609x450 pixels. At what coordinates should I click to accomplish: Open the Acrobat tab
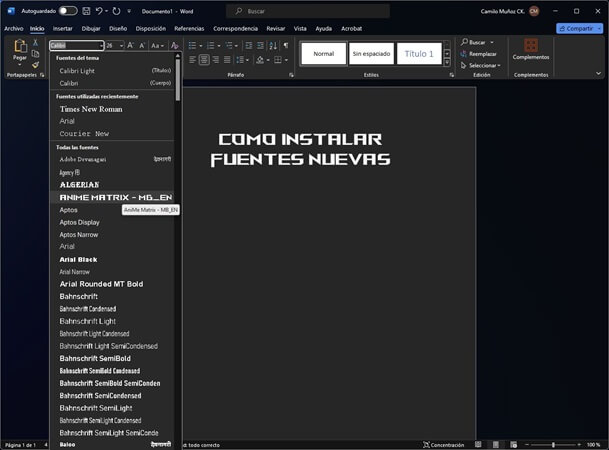tap(351, 28)
